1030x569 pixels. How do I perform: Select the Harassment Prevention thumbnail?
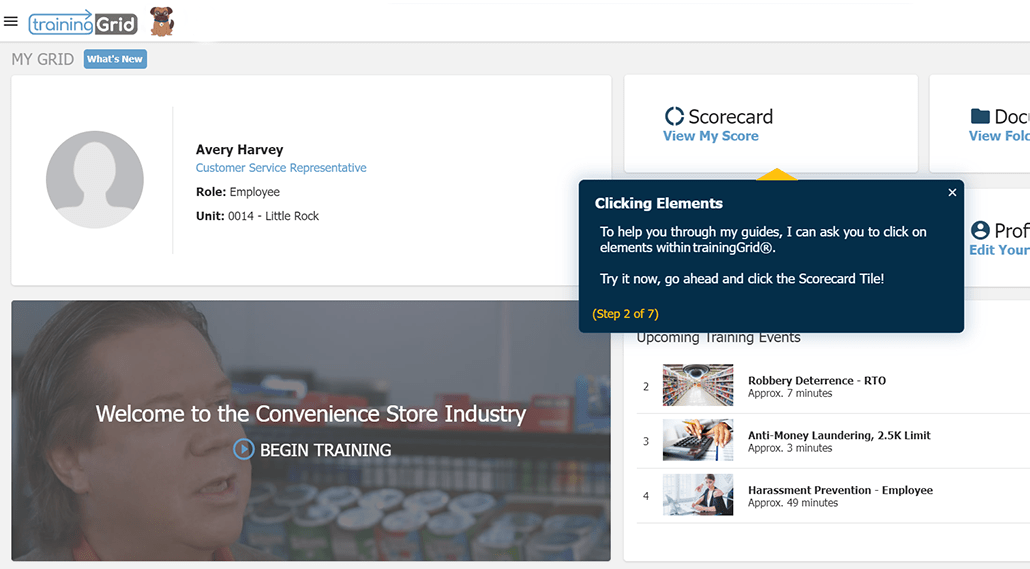[697, 495]
